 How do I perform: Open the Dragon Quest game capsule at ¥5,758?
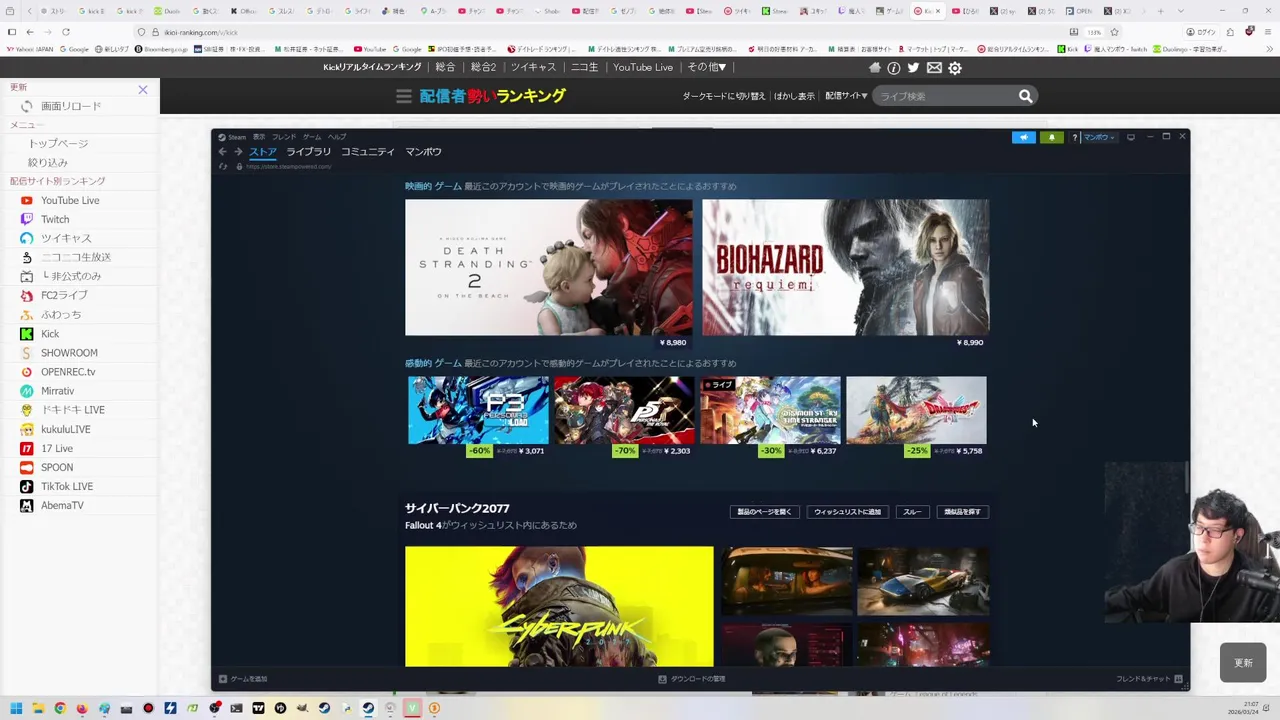pyautogui.click(x=916, y=410)
